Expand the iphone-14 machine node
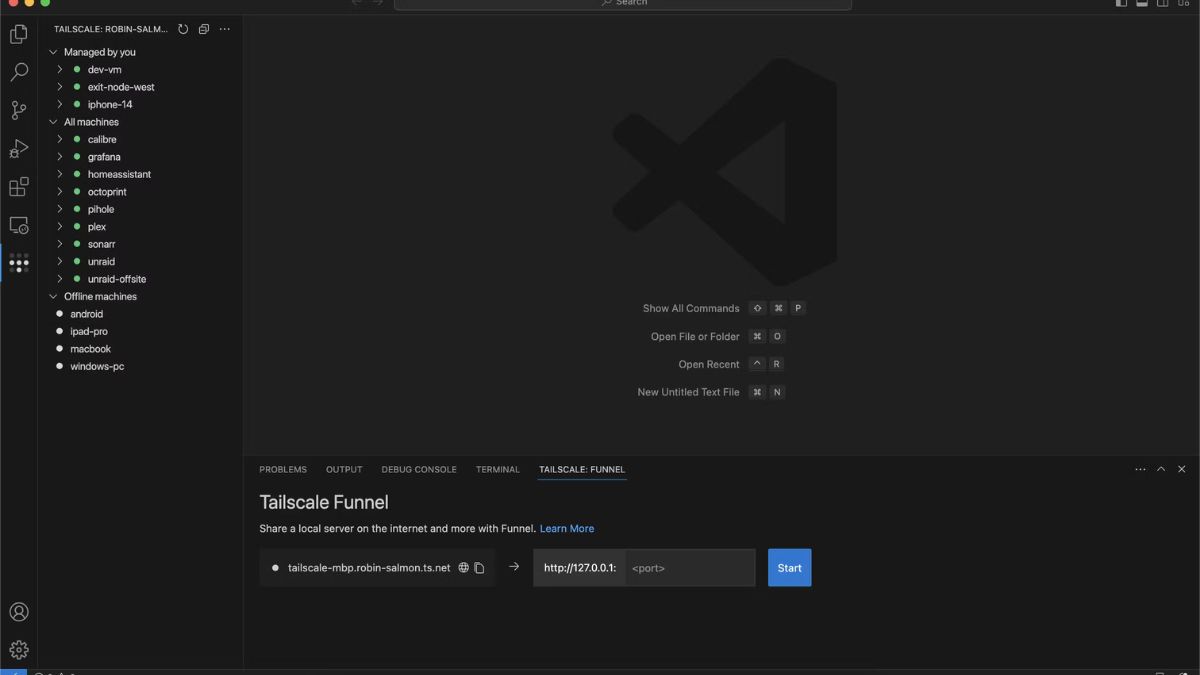Screen dimensions: 1200x675 tap(60, 104)
